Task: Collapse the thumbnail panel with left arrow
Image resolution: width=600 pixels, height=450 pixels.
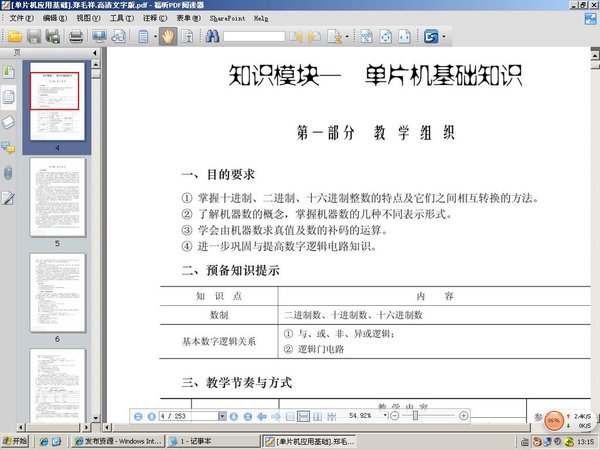Action: point(95,53)
